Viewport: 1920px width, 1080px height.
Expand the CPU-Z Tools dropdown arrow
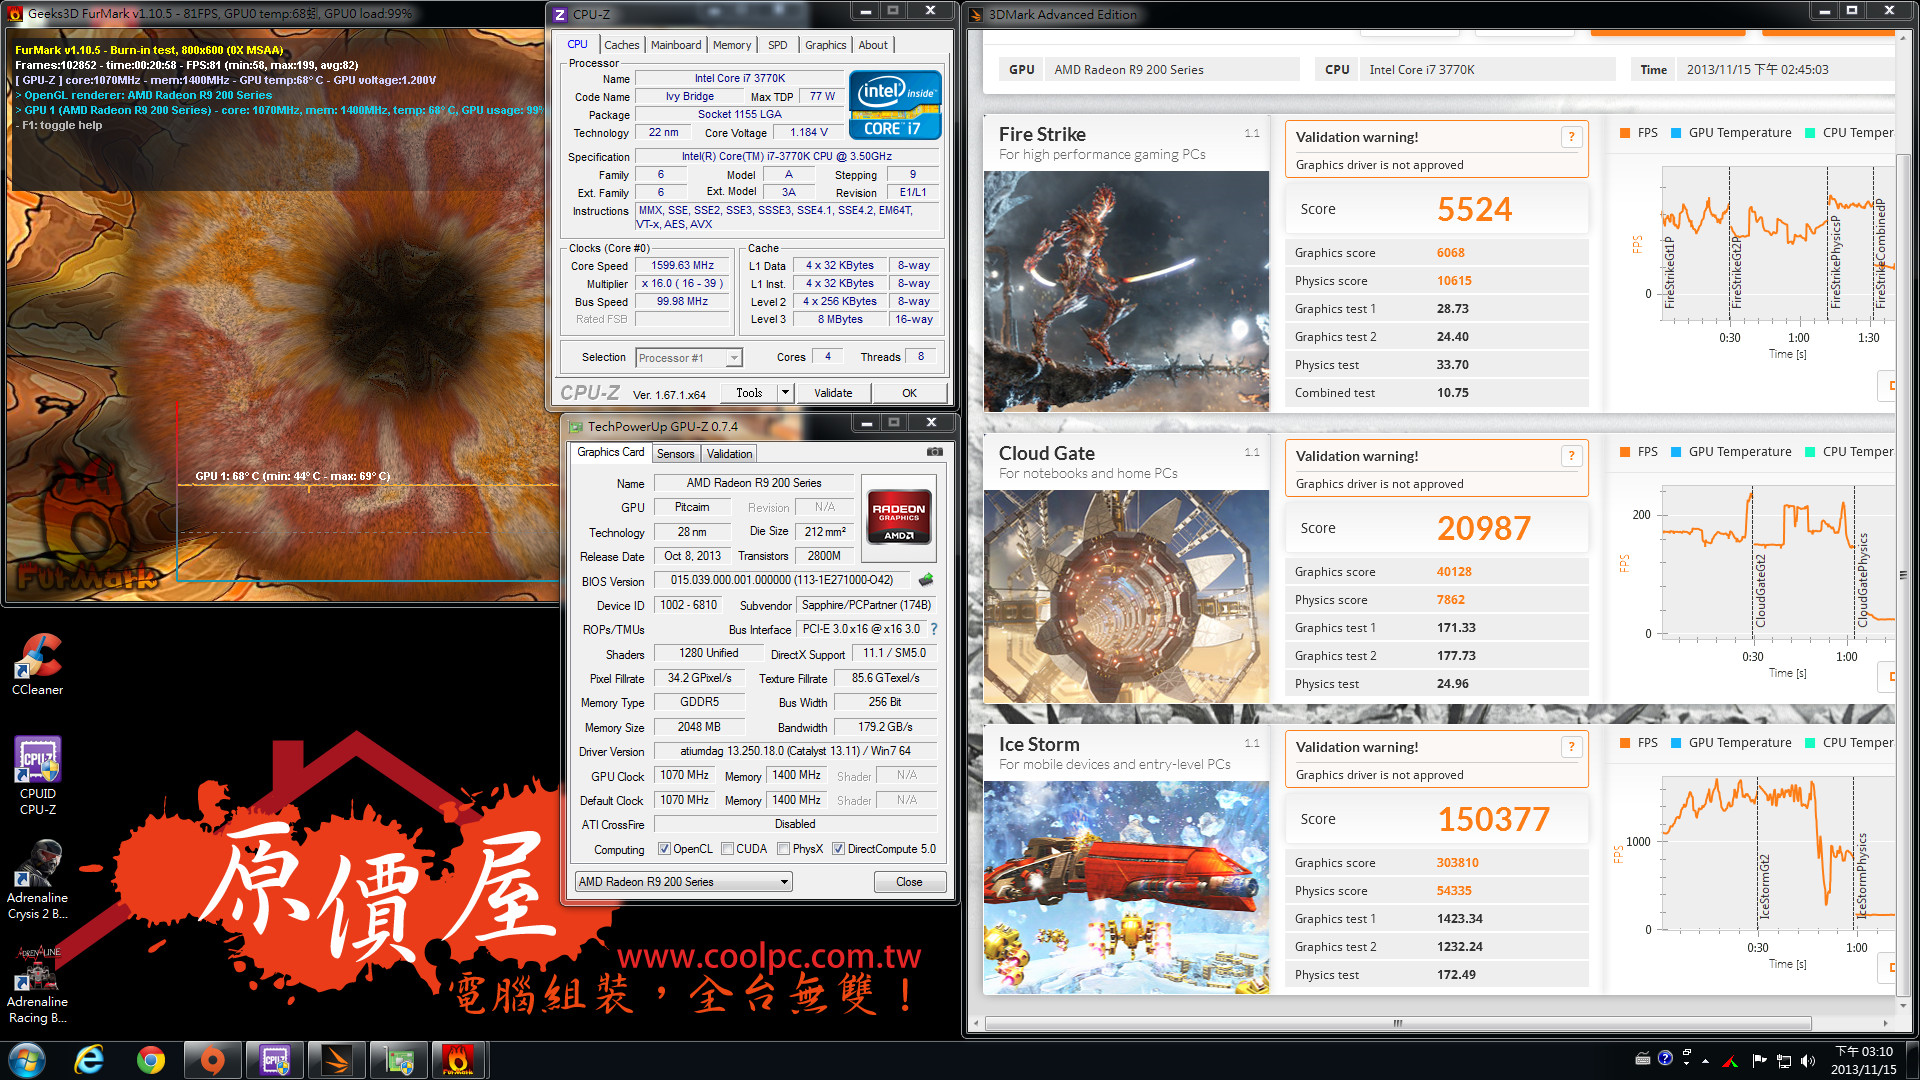[785, 393]
